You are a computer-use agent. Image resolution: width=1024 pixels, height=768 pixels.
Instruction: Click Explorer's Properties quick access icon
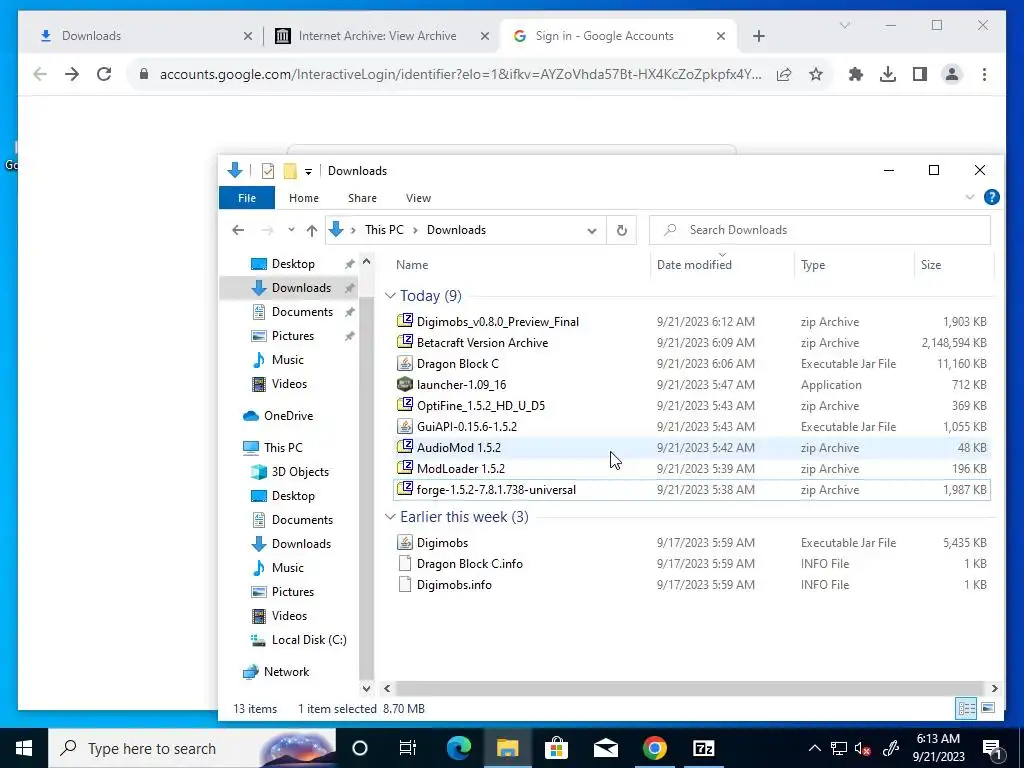tap(268, 171)
